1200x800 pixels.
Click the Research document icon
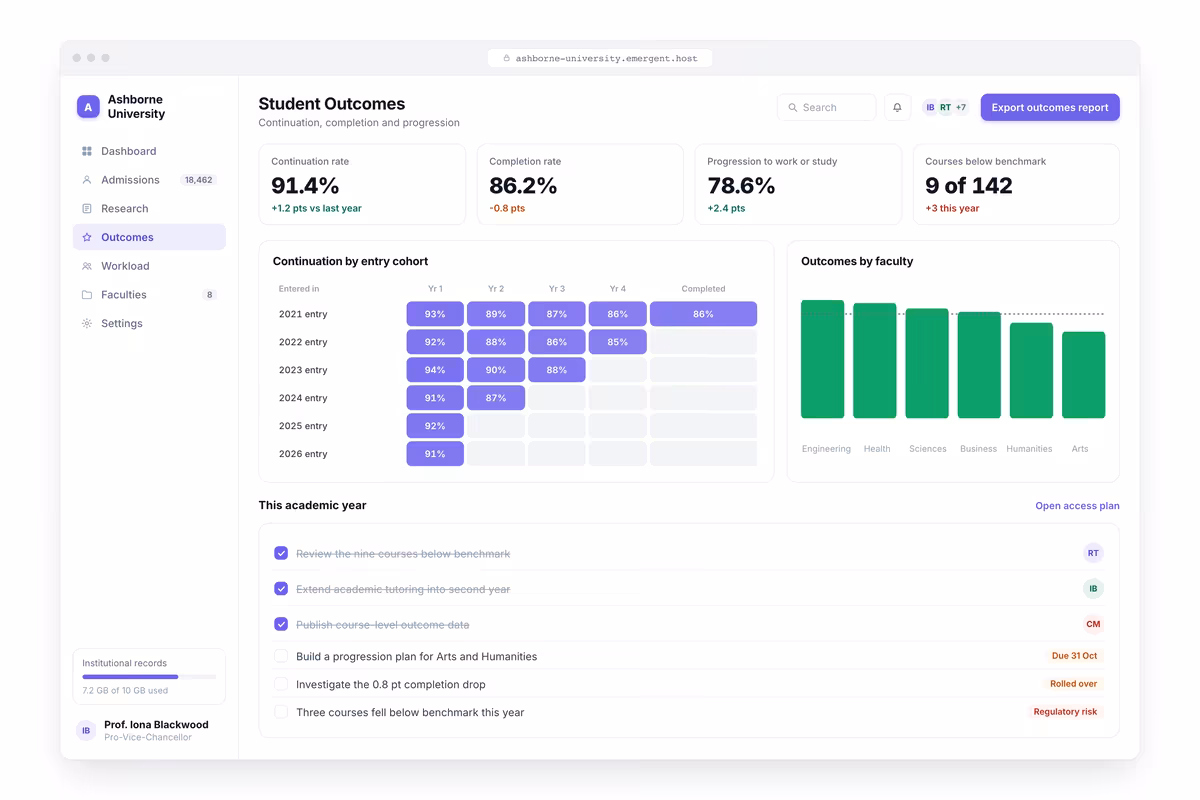[x=87, y=209]
